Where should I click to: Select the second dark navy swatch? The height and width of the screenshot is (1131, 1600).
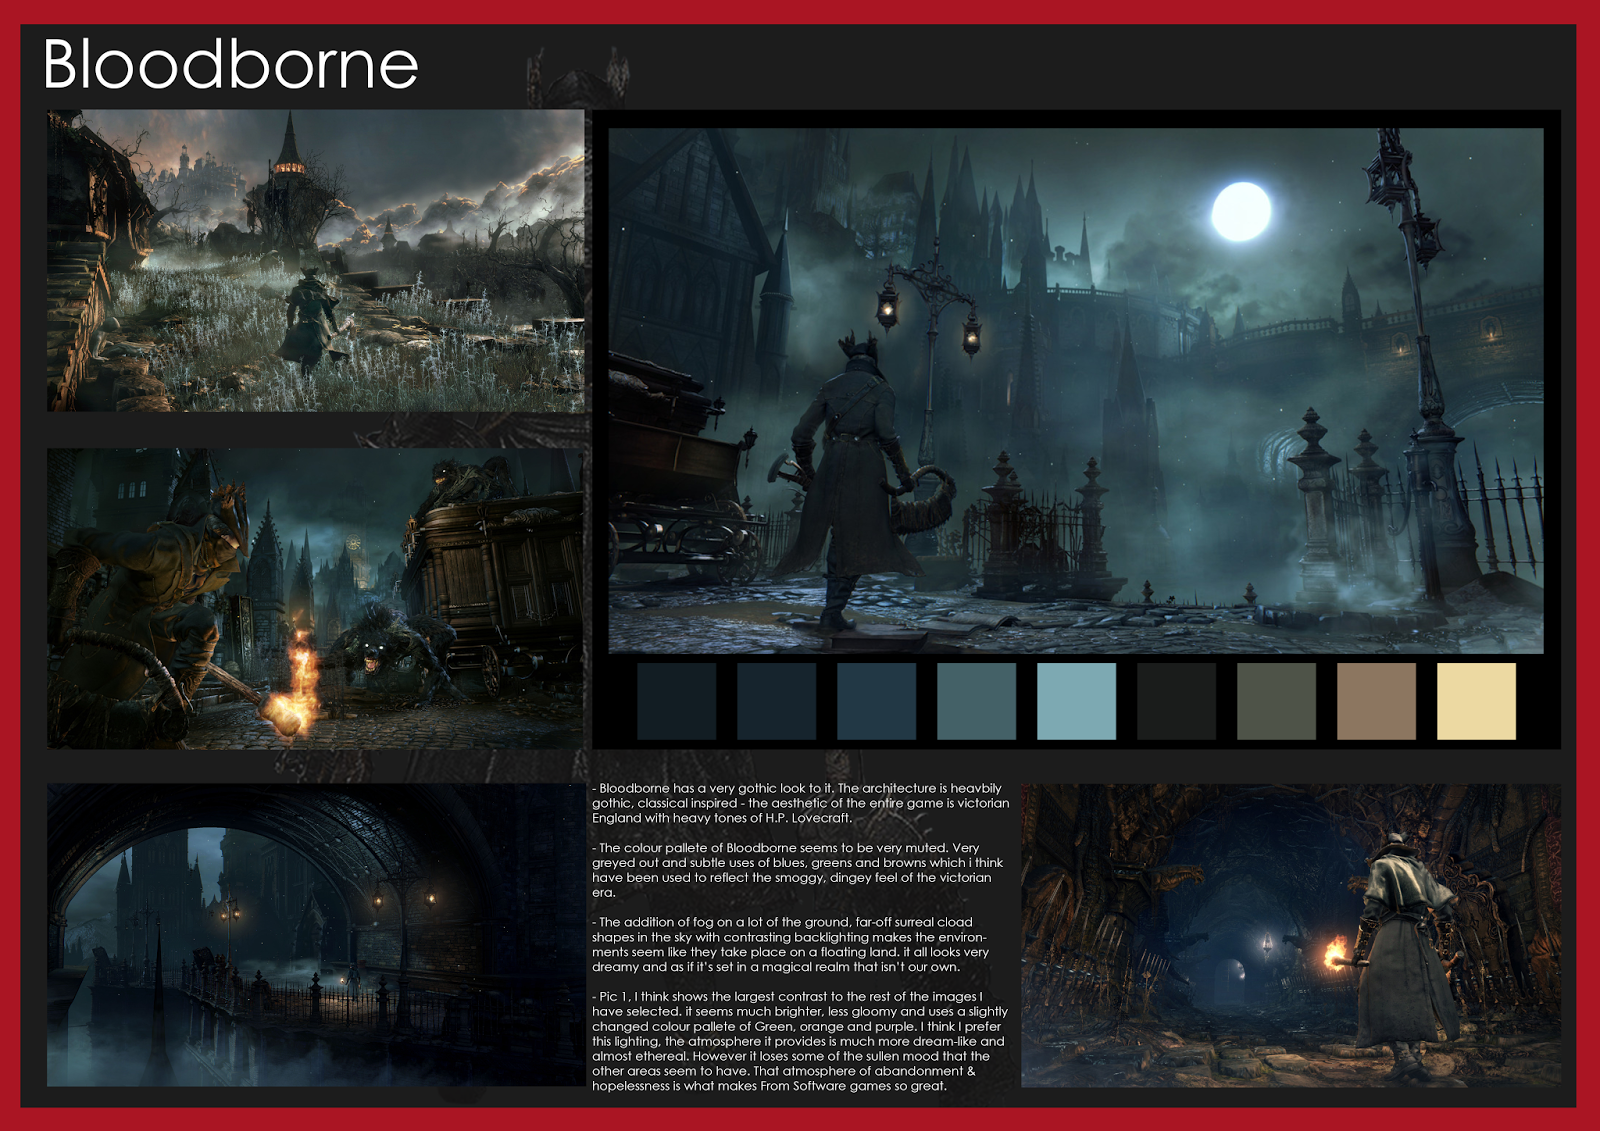[x=776, y=701]
